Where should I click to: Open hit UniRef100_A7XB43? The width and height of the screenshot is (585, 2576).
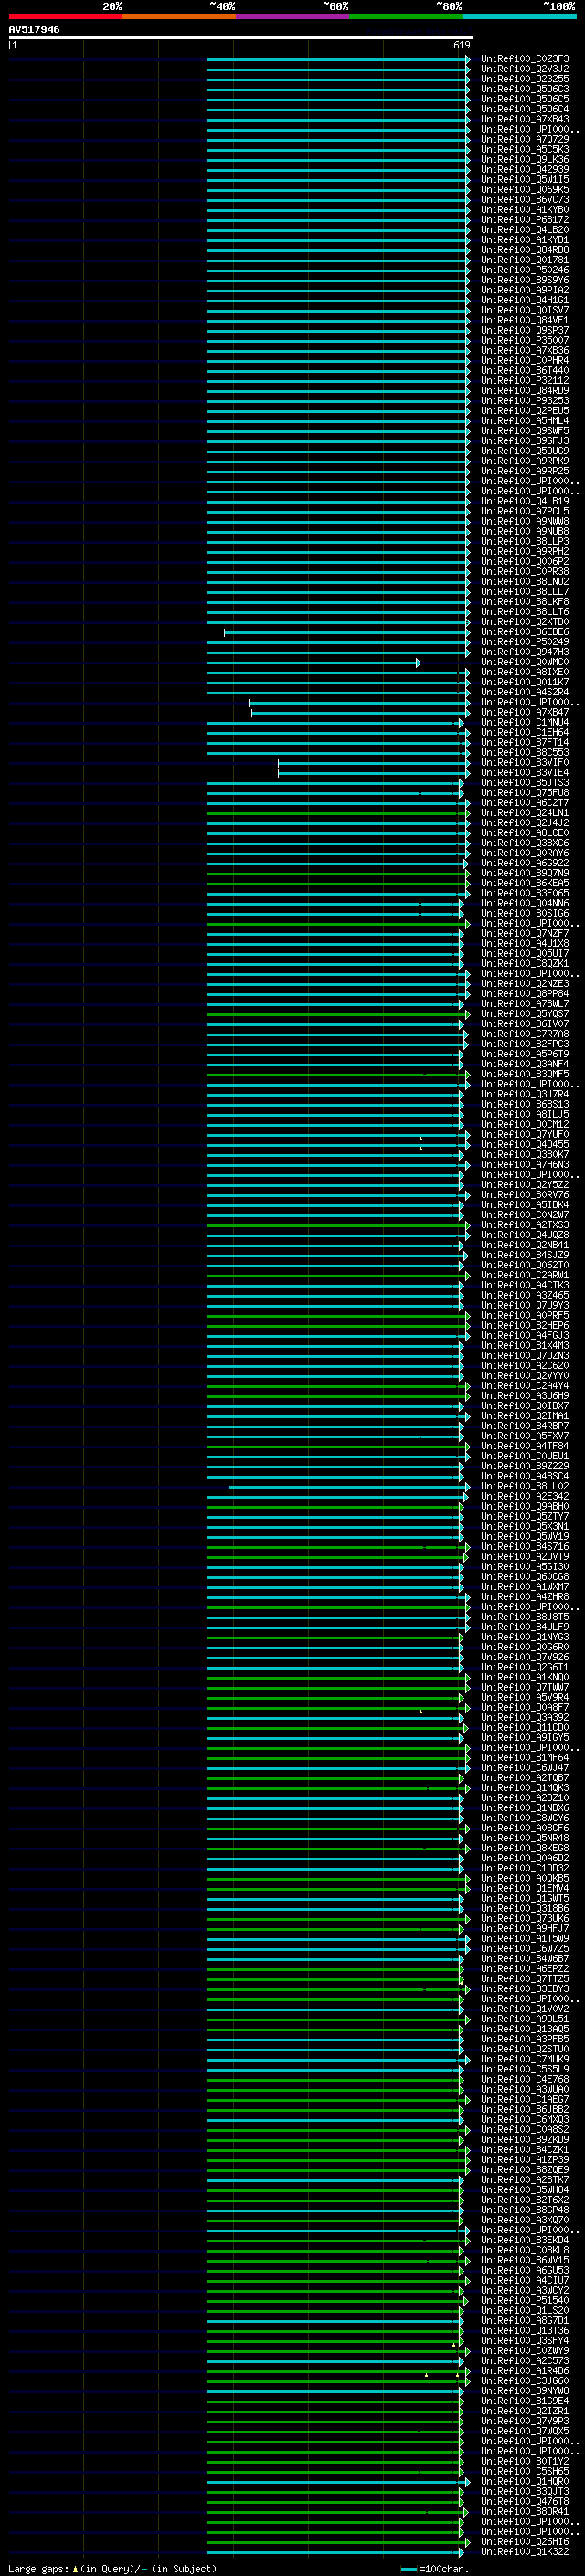click(x=525, y=119)
